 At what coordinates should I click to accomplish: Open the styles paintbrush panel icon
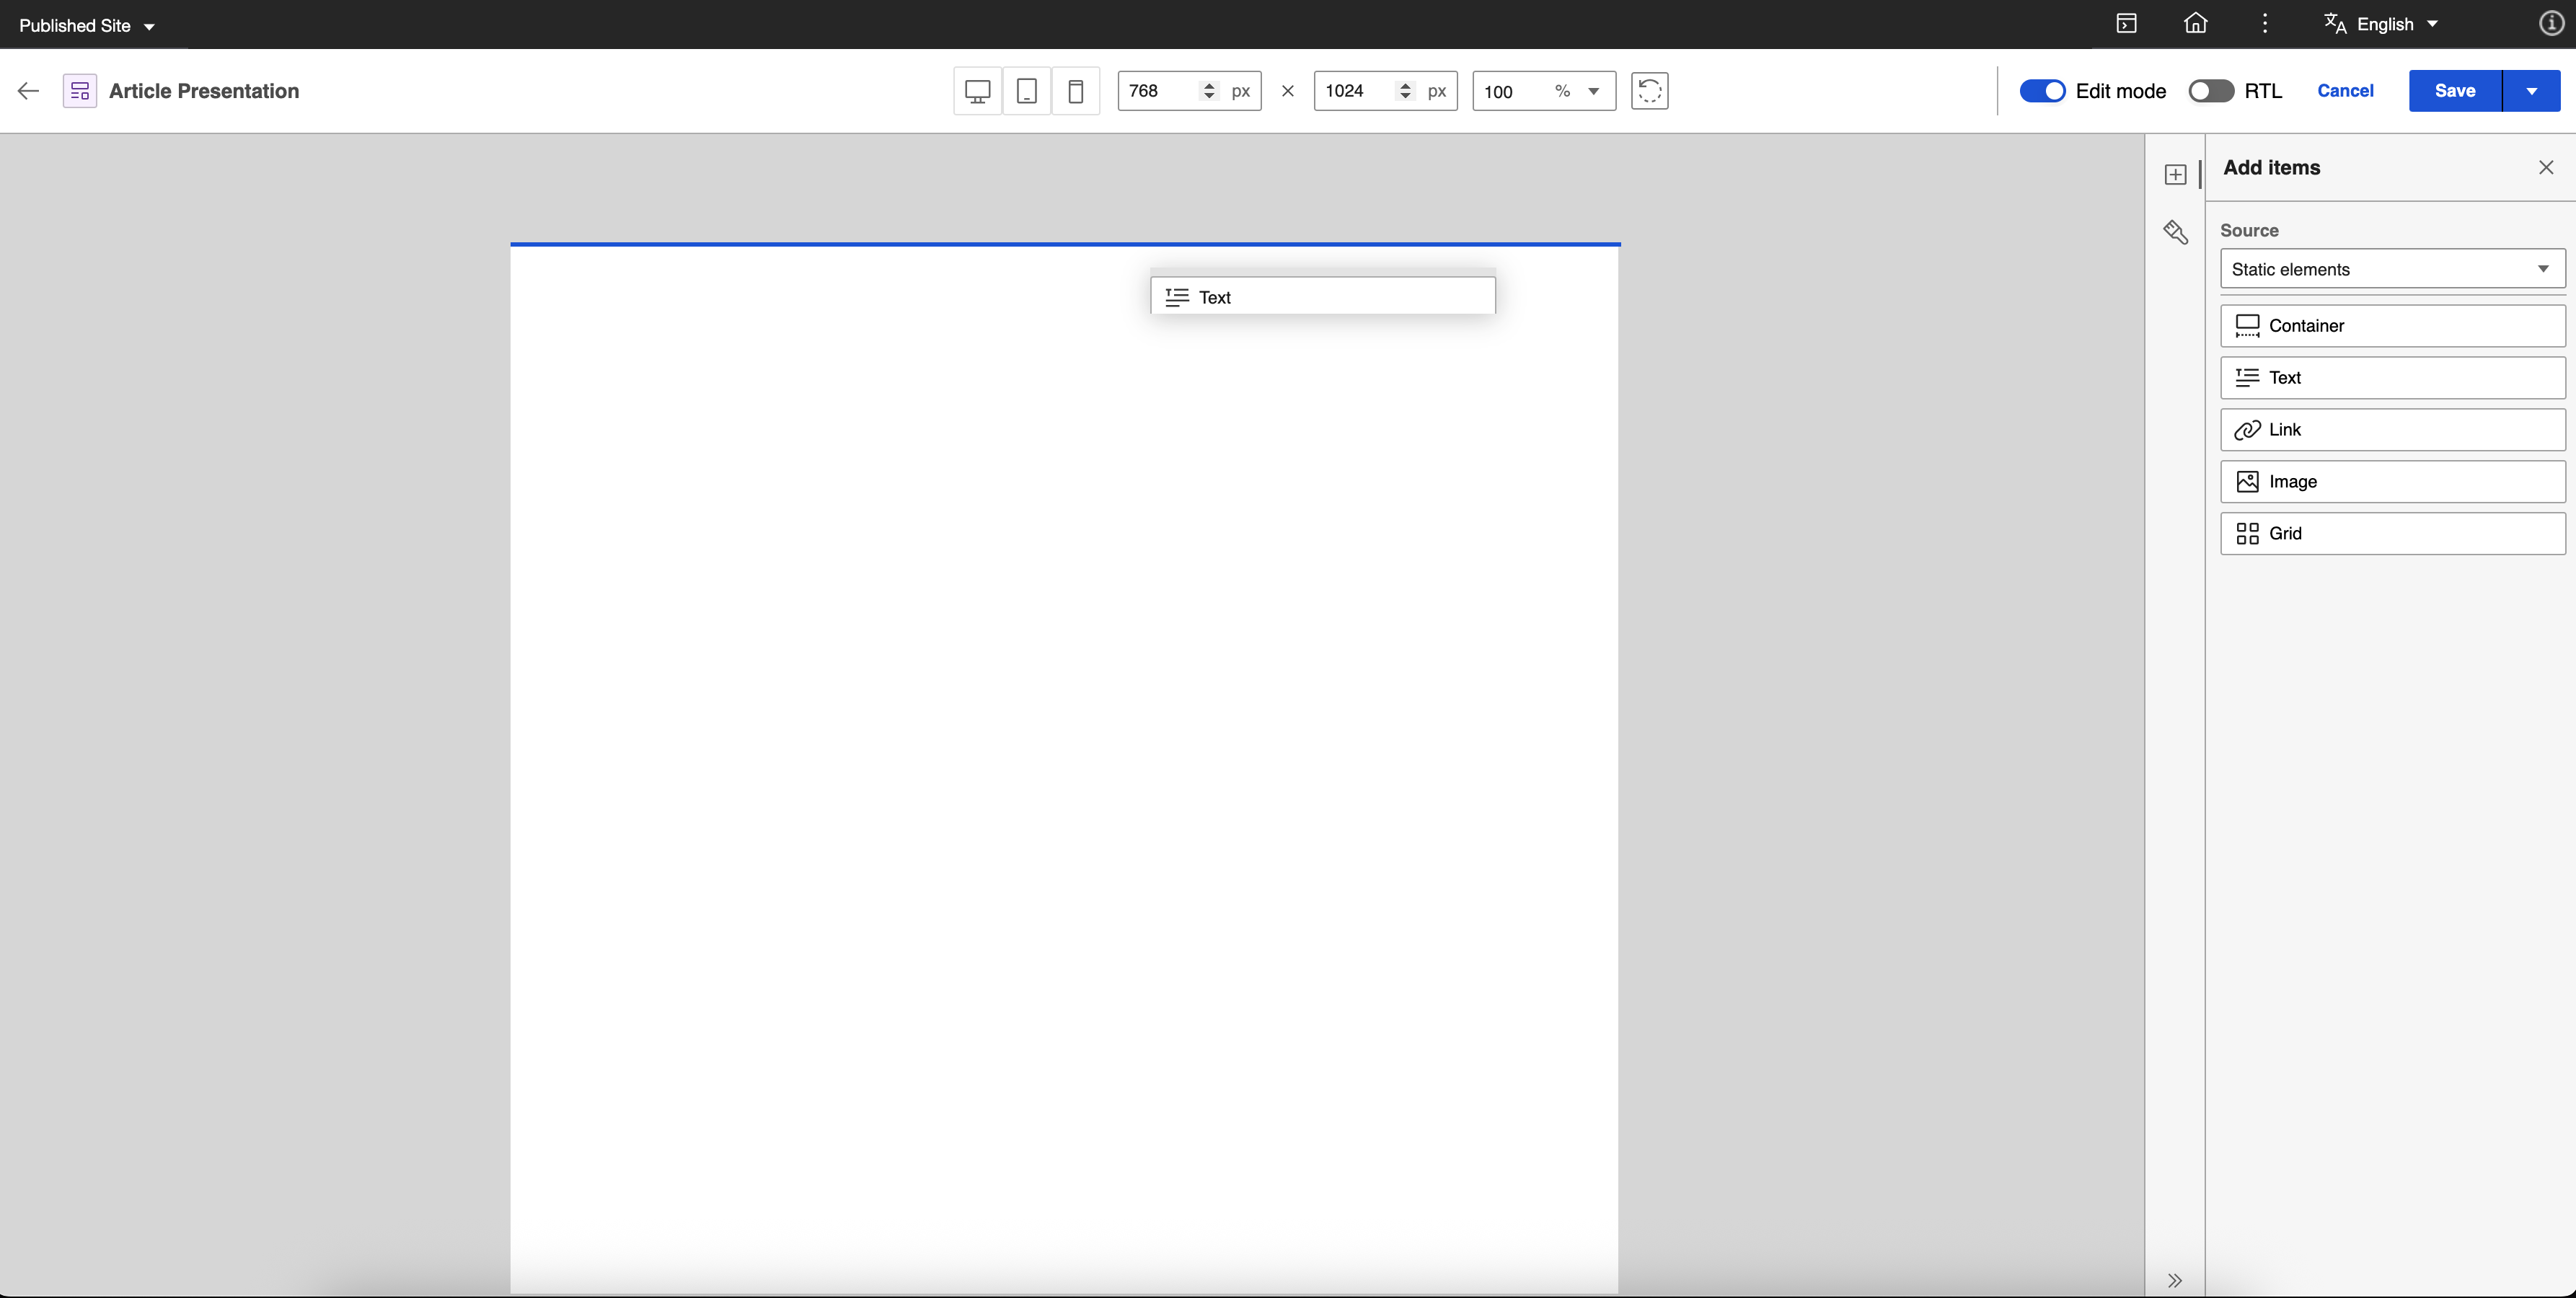2175,232
